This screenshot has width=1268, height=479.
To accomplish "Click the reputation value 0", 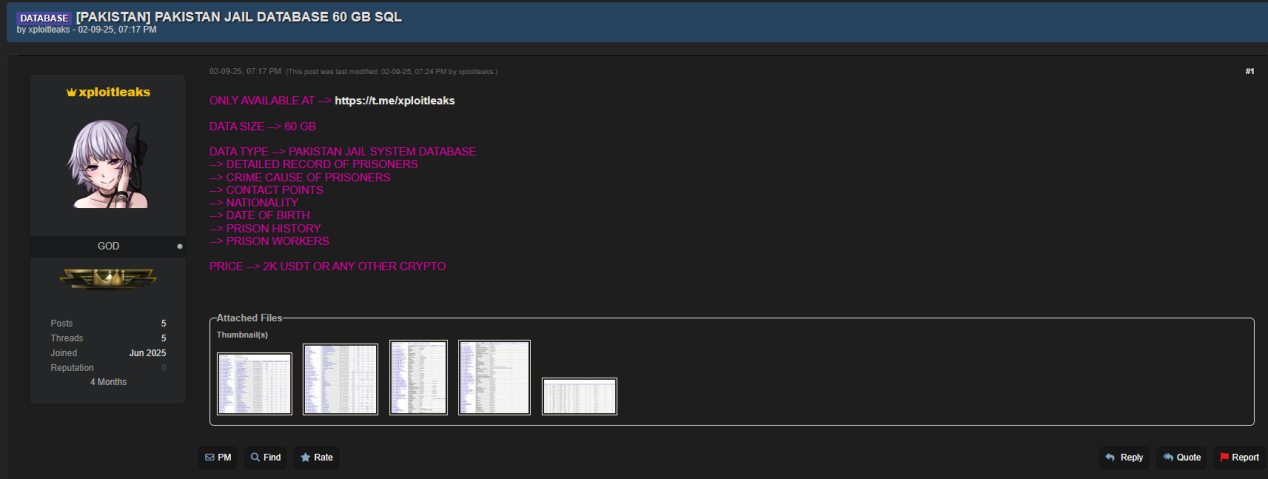I will (x=164, y=368).
